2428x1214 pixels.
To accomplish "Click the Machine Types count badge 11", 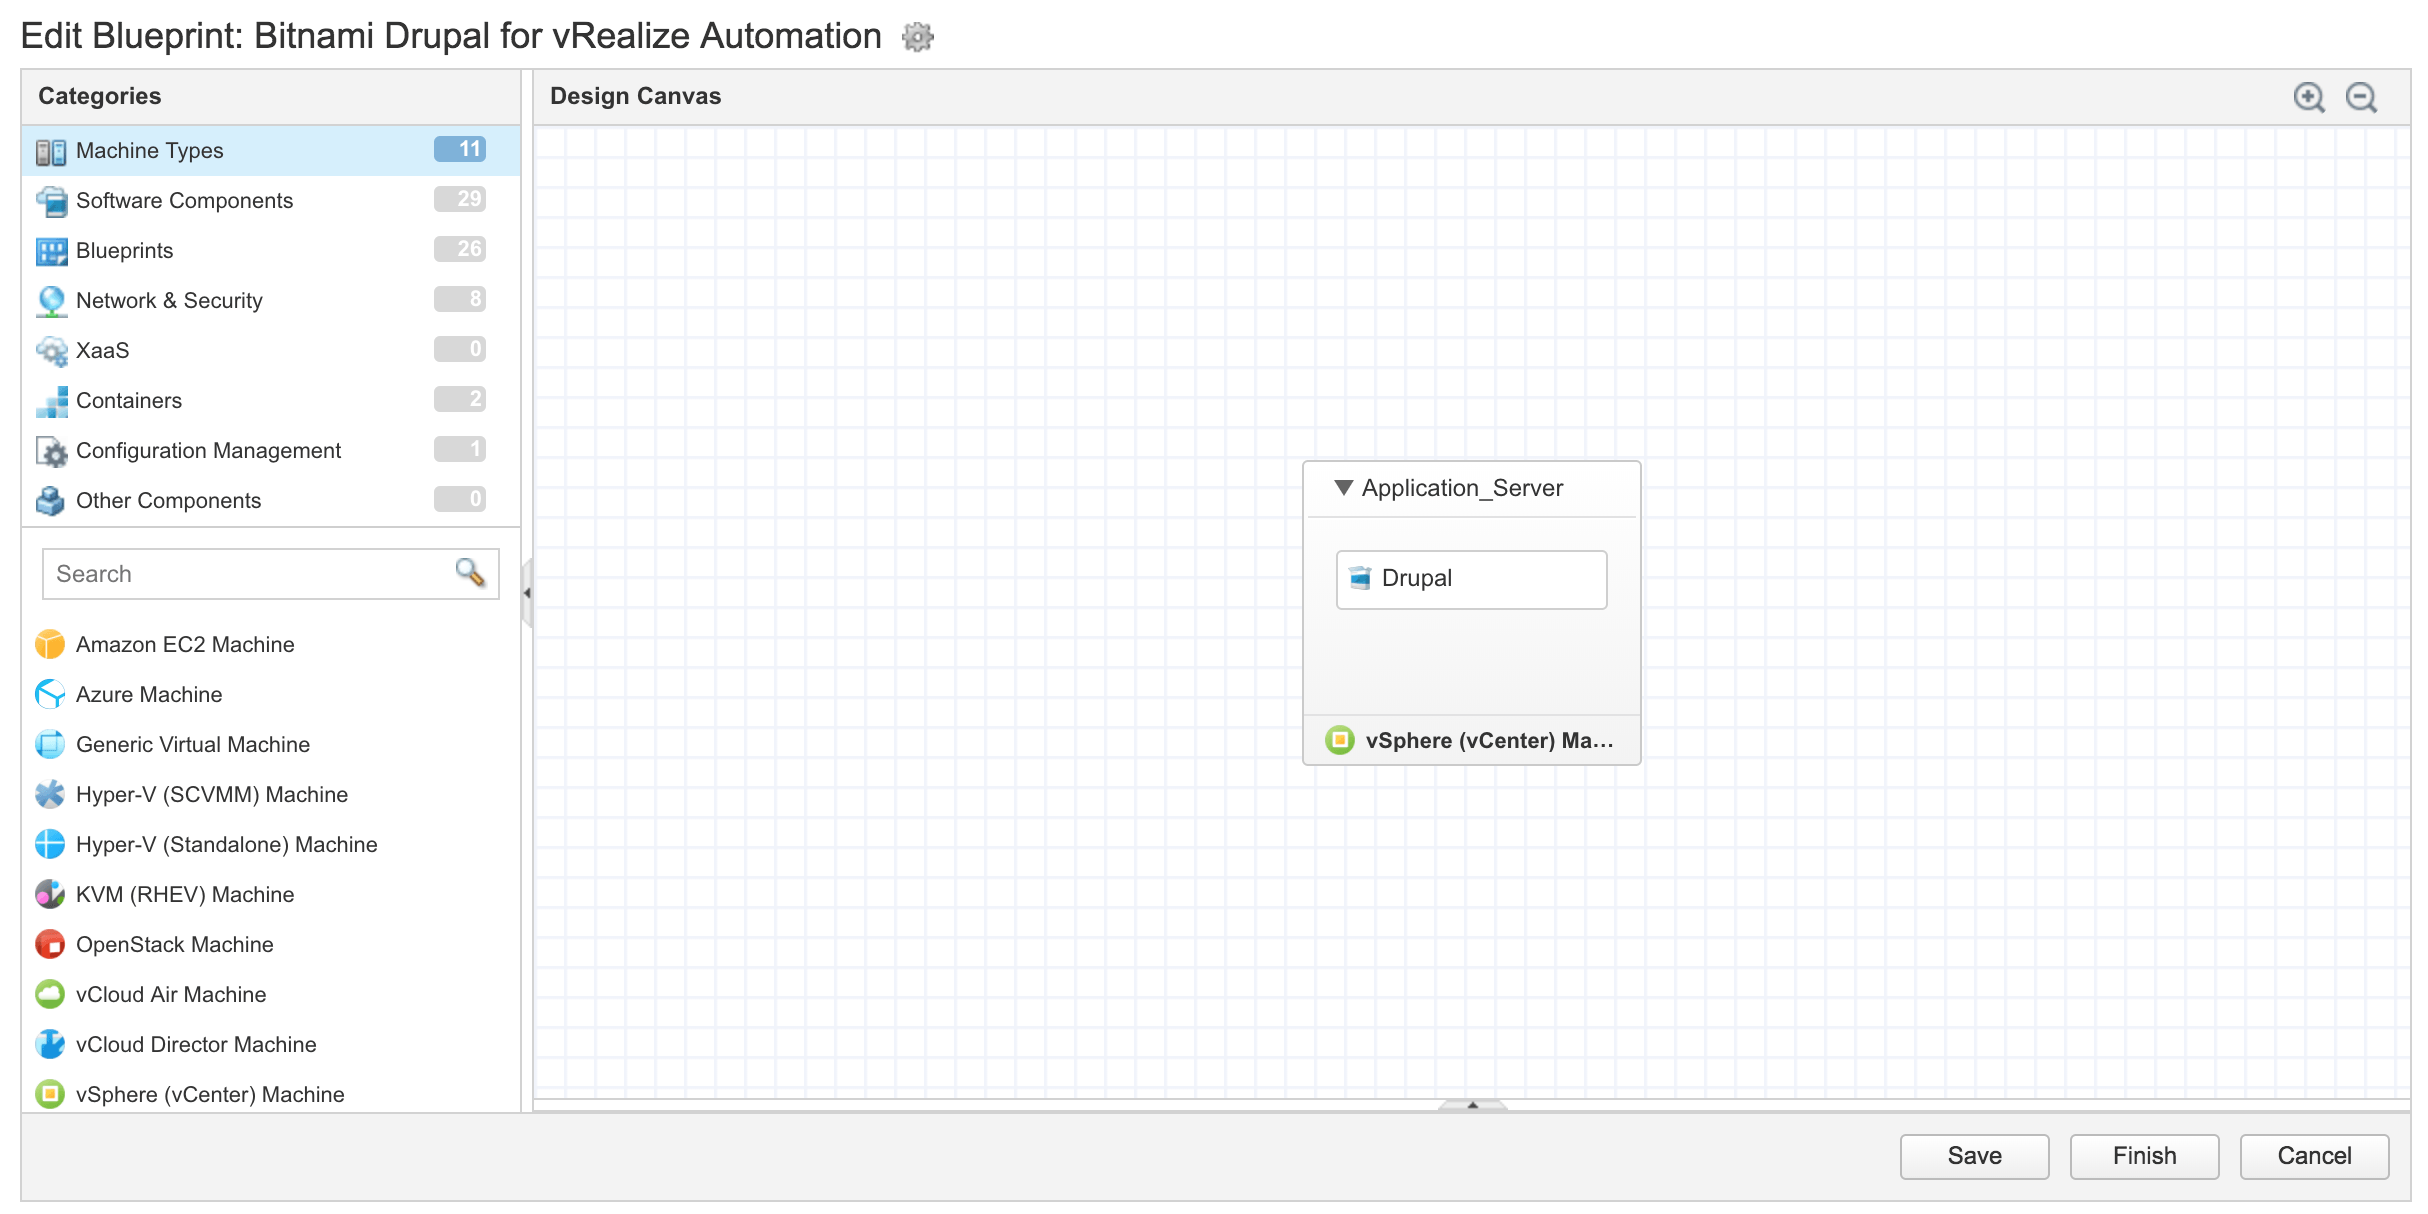I will click(460, 149).
